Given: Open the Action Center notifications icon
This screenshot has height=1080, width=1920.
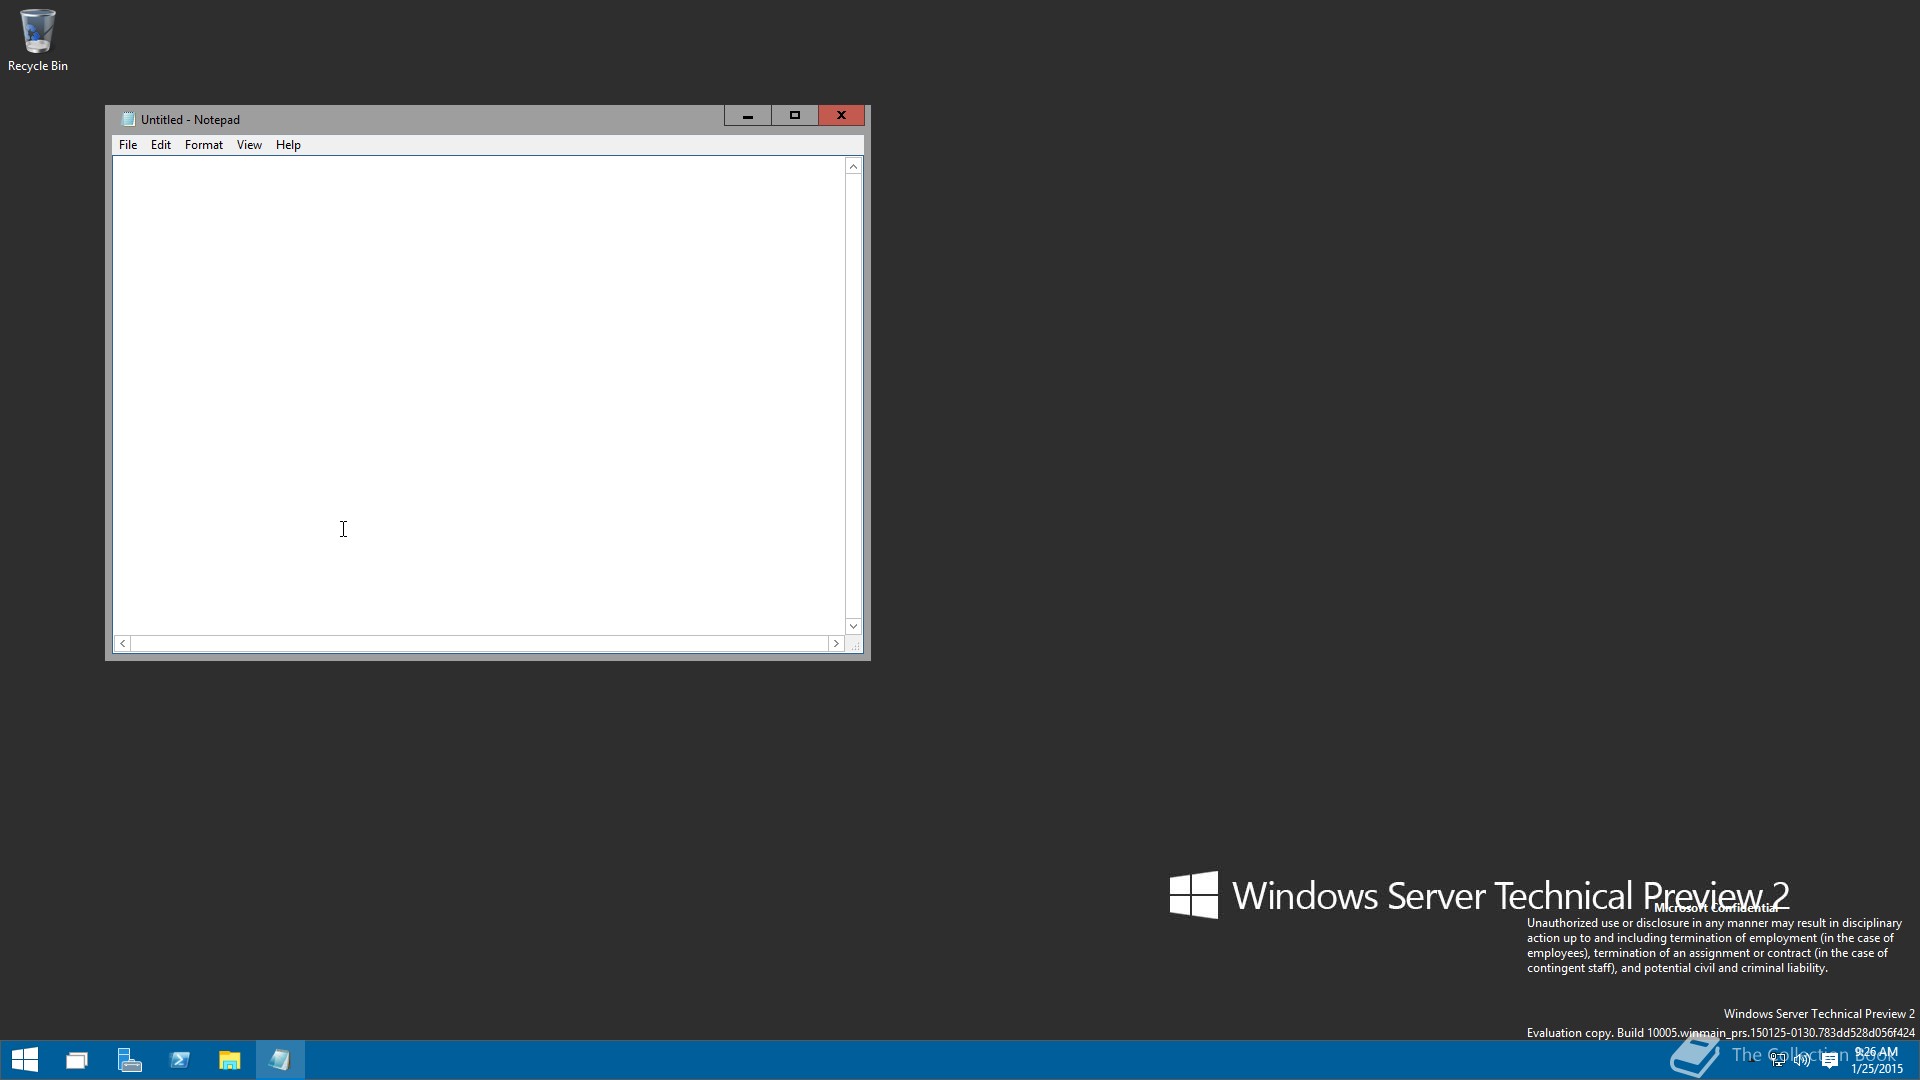Looking at the screenshot, I should [1830, 1060].
